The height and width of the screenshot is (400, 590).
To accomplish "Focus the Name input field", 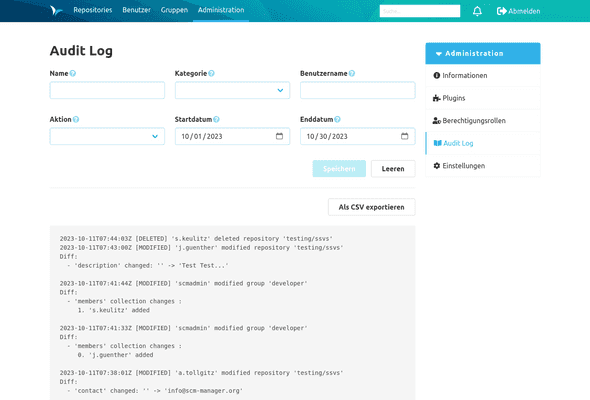I will tap(107, 90).
